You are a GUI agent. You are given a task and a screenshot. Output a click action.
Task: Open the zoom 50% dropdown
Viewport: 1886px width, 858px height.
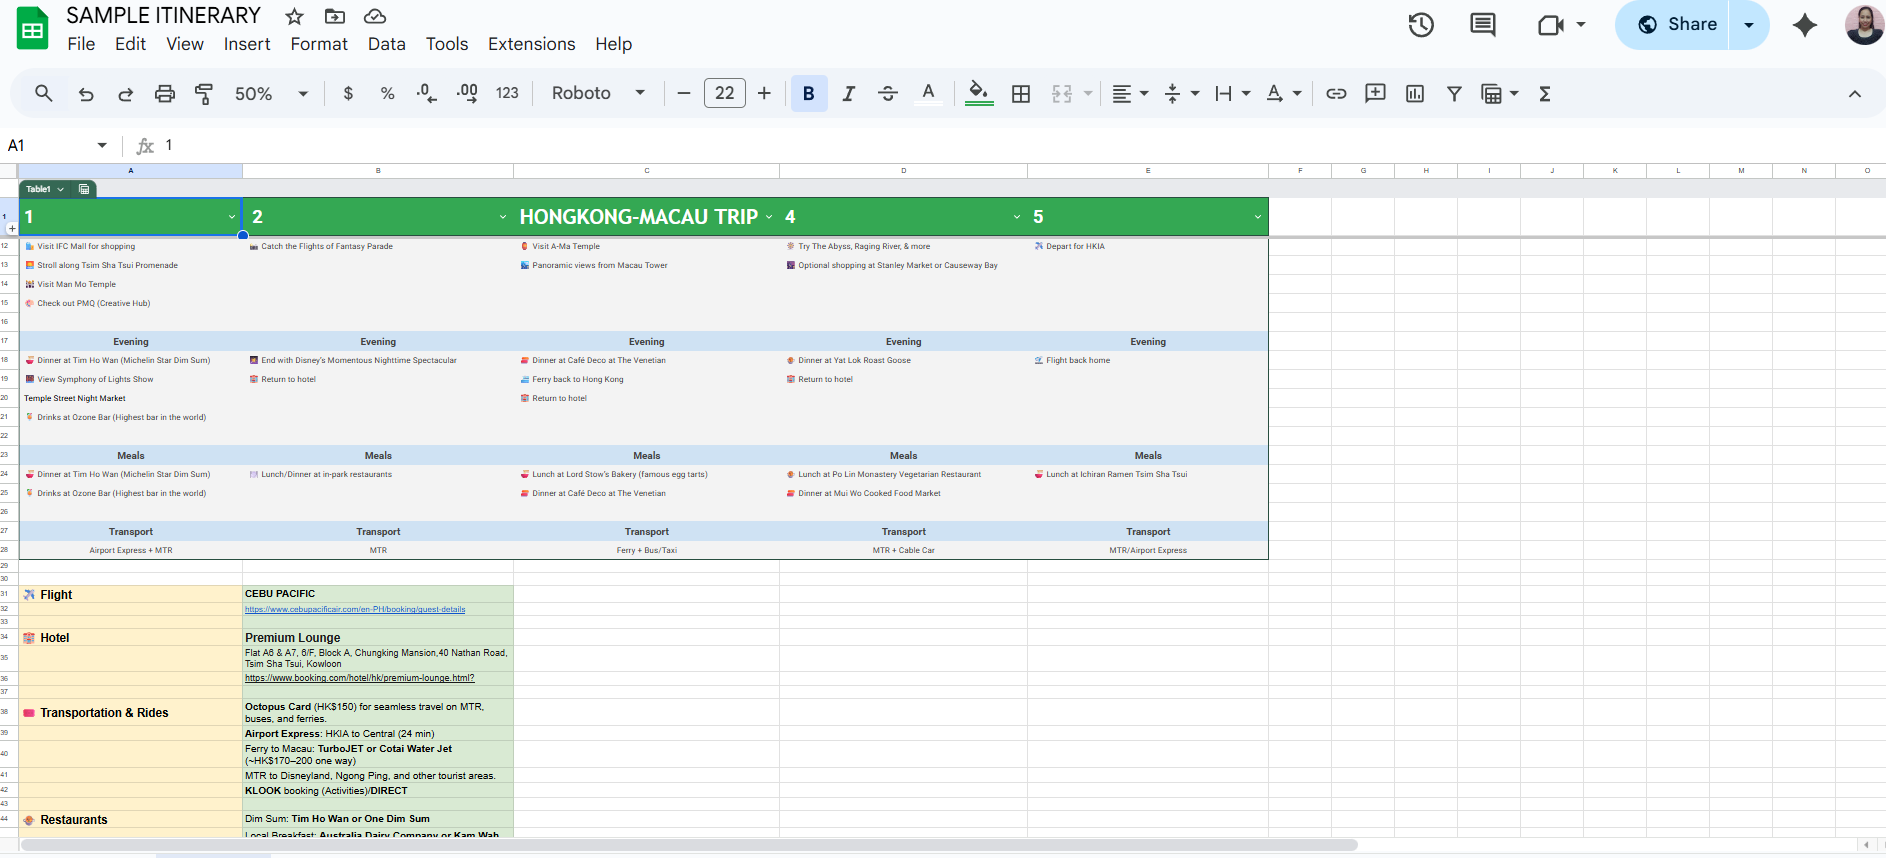pyautogui.click(x=271, y=94)
